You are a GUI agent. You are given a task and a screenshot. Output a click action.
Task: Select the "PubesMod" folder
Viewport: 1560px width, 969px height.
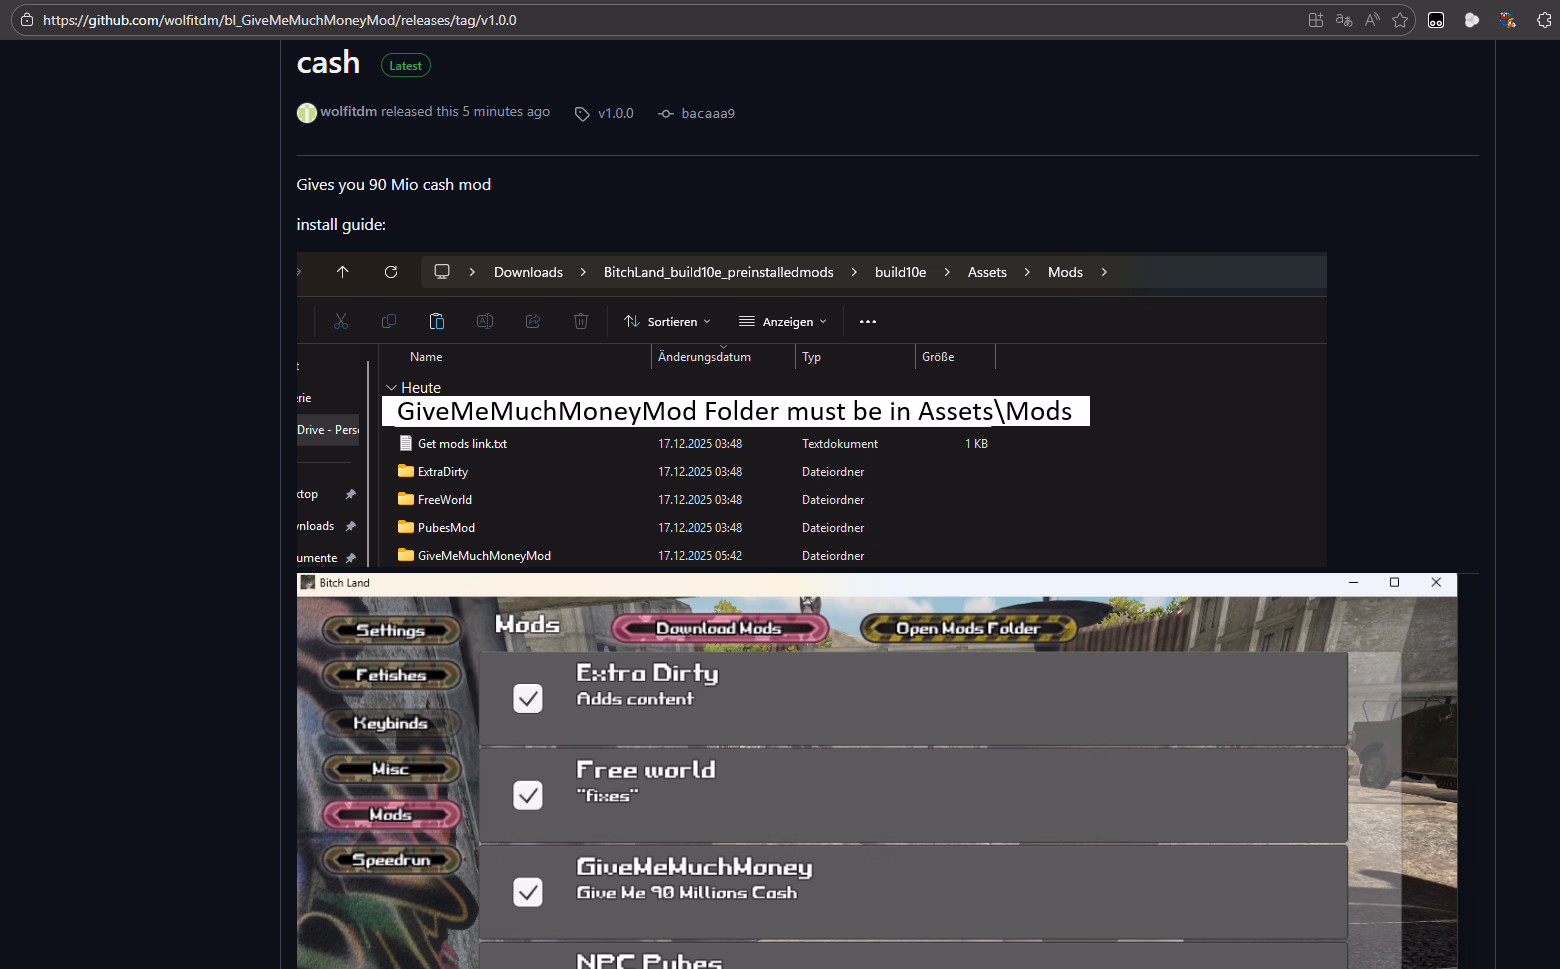point(446,528)
